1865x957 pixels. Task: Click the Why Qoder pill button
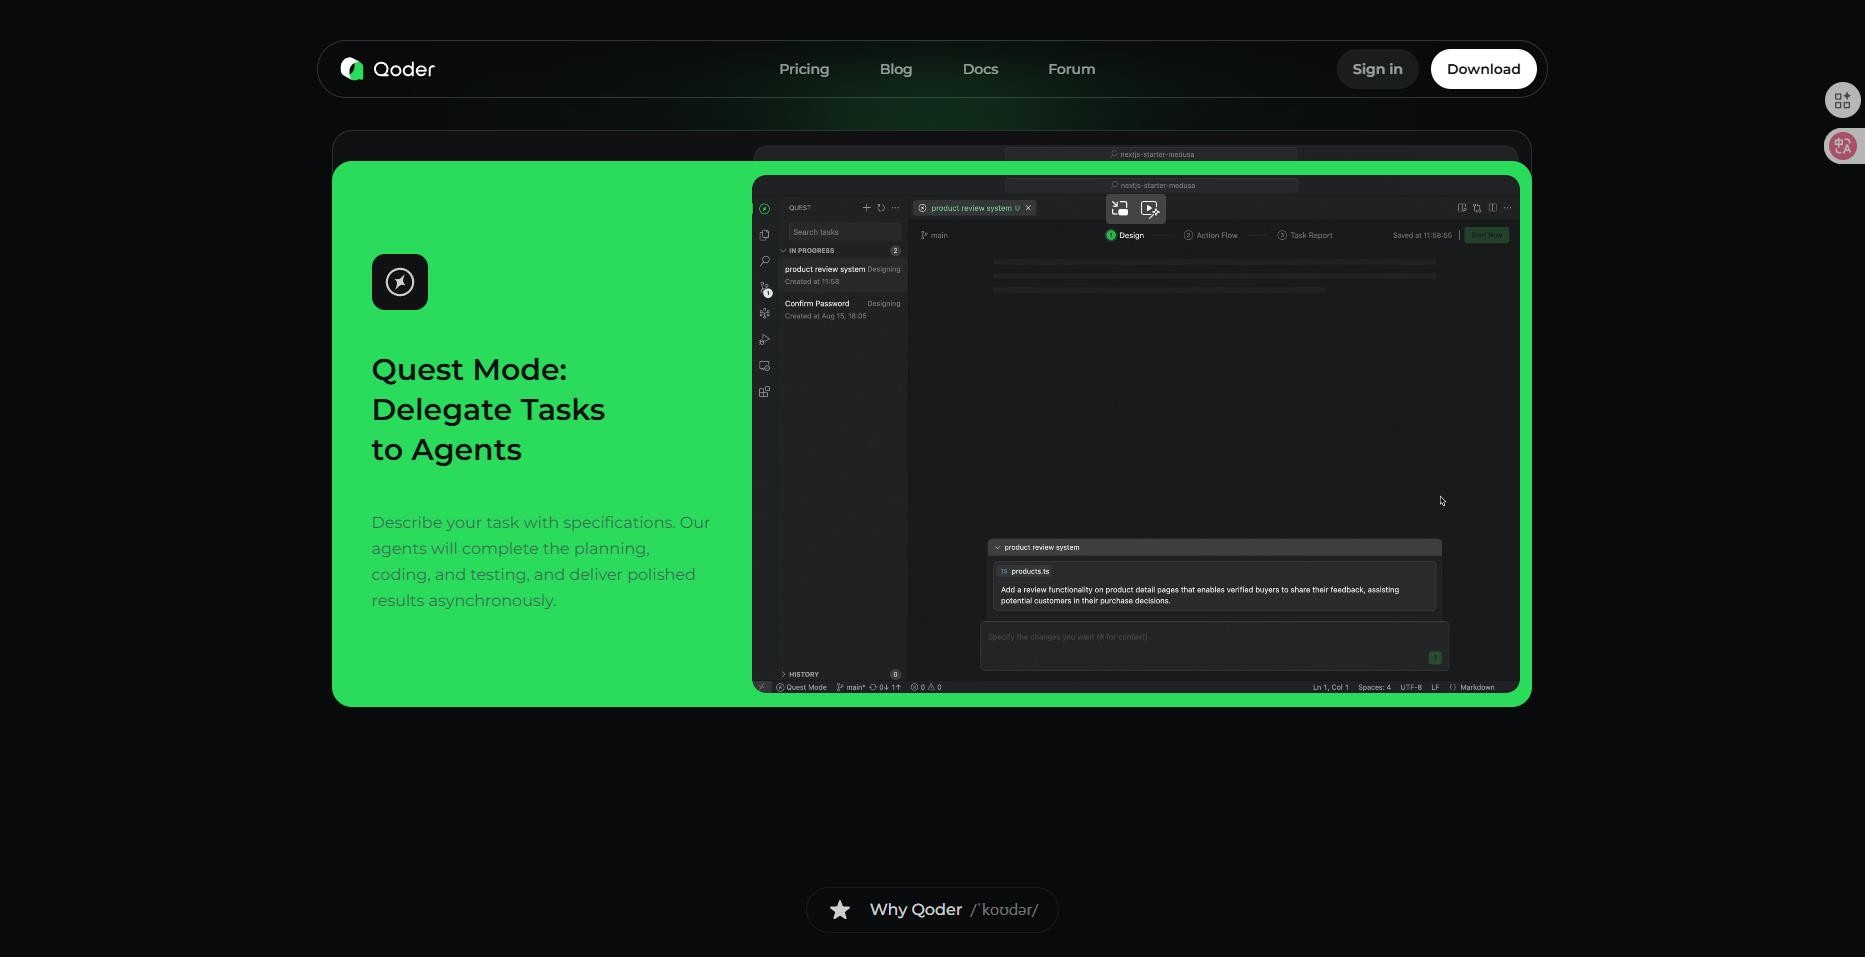pyautogui.click(x=932, y=910)
